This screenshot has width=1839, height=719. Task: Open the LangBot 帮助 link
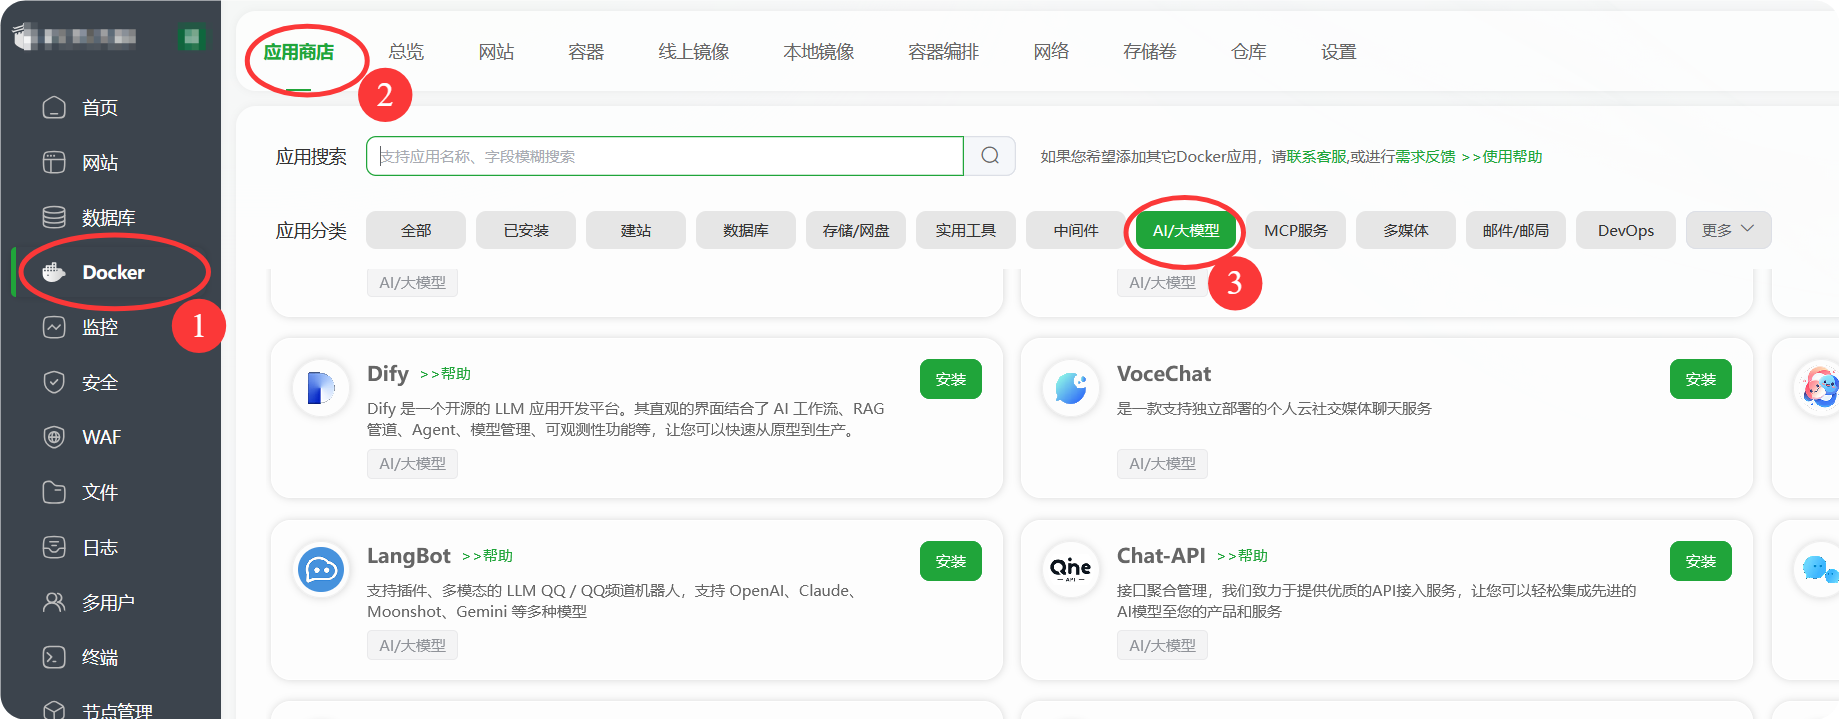pyautogui.click(x=487, y=556)
